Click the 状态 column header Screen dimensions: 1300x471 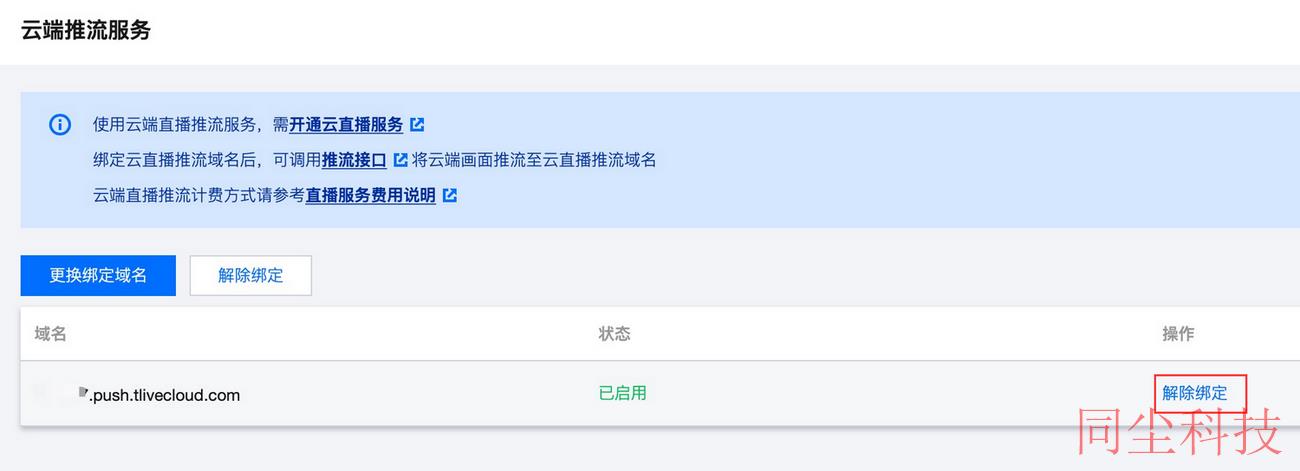(x=614, y=334)
